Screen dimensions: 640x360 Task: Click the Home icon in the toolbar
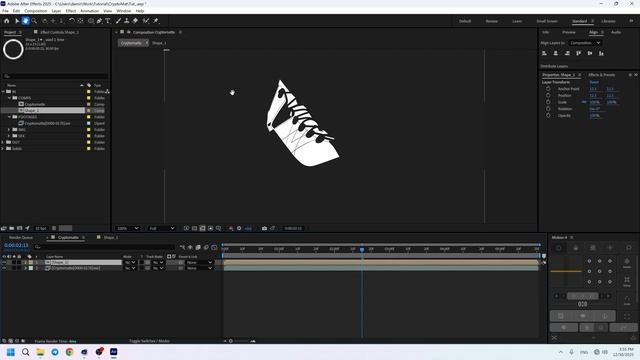[7, 21]
